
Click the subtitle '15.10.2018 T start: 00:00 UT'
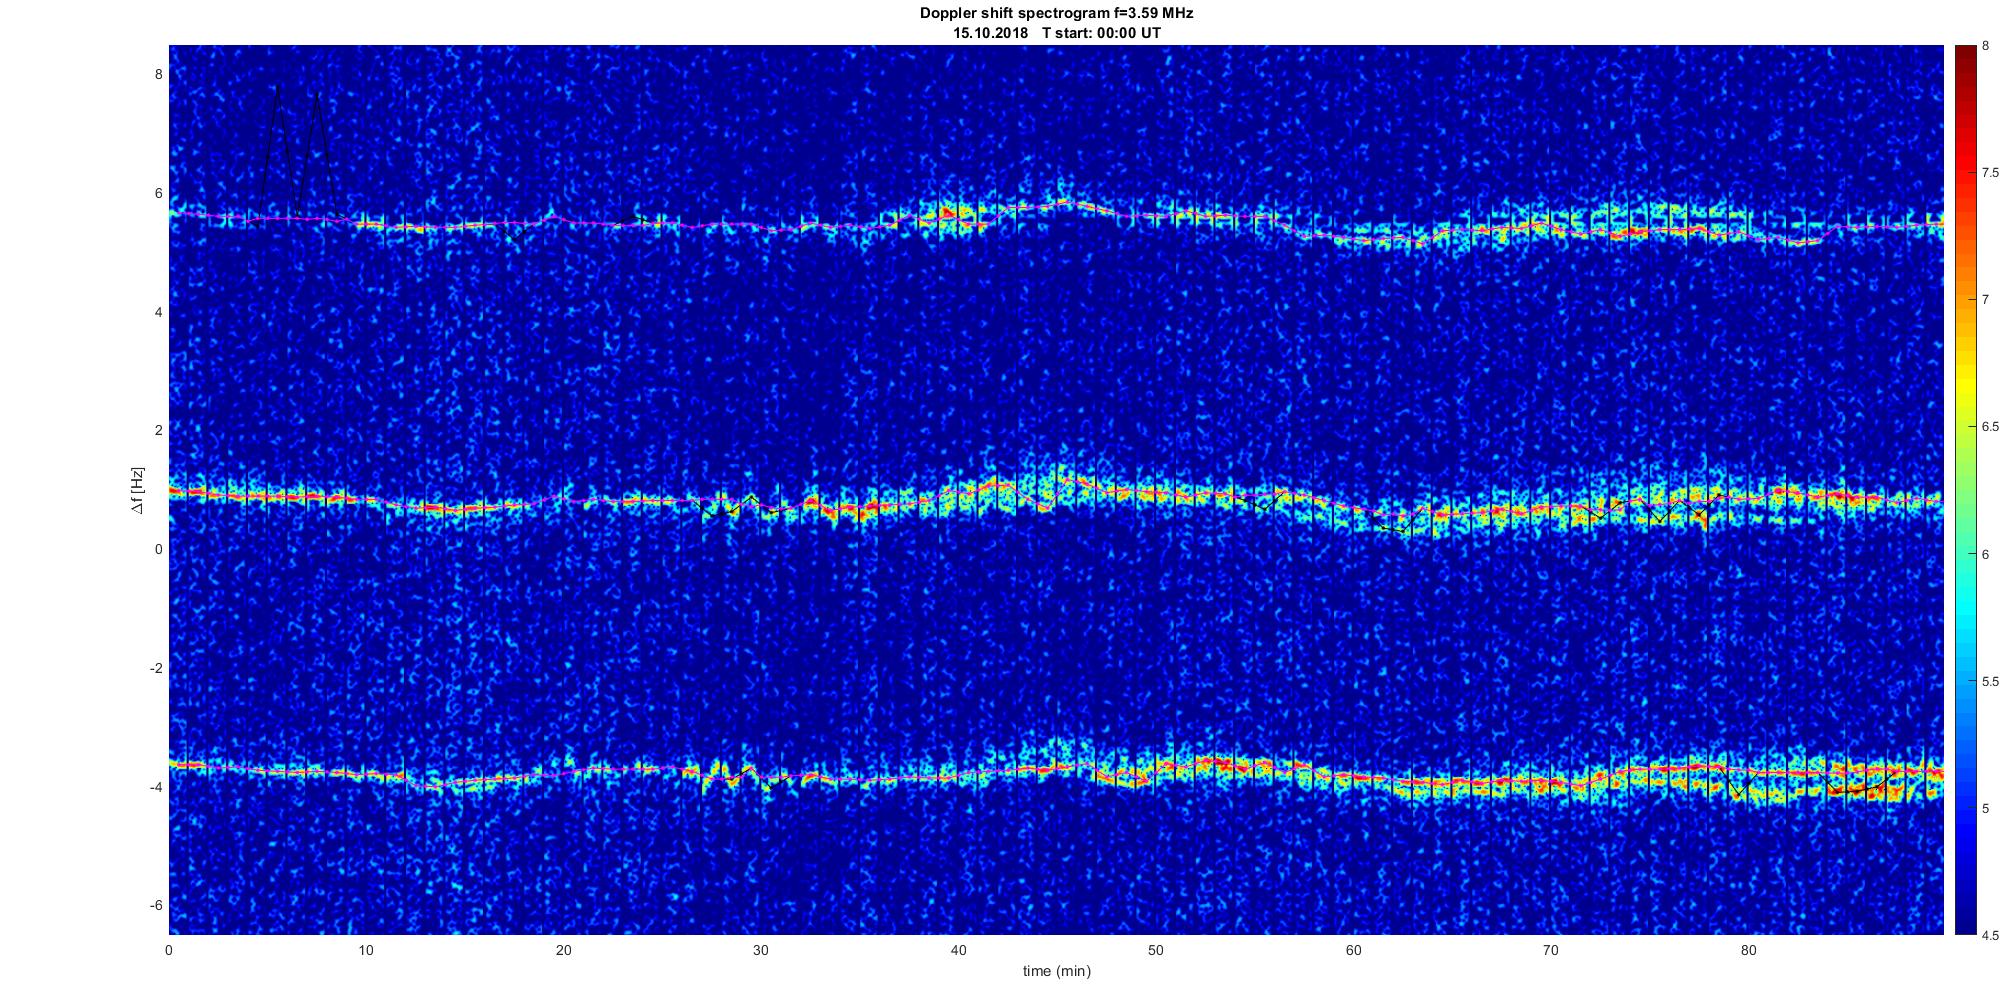point(1056,33)
